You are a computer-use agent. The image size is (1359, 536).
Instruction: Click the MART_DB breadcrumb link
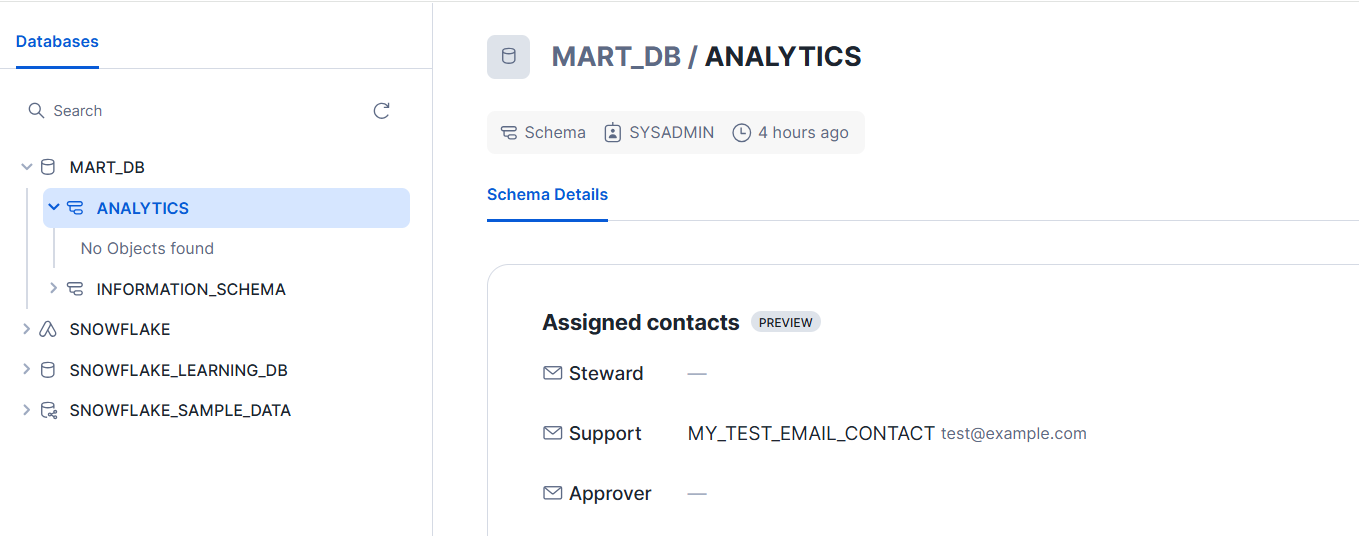[616, 57]
